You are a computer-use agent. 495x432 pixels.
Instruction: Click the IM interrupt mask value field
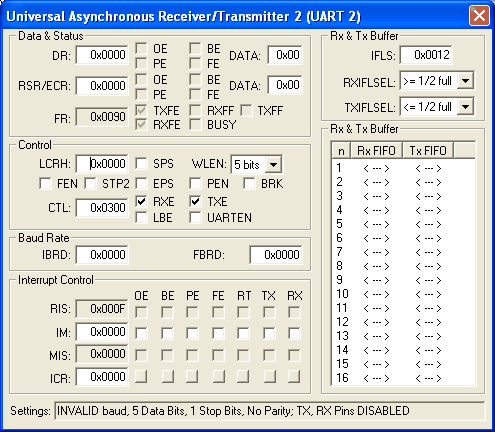point(102,332)
